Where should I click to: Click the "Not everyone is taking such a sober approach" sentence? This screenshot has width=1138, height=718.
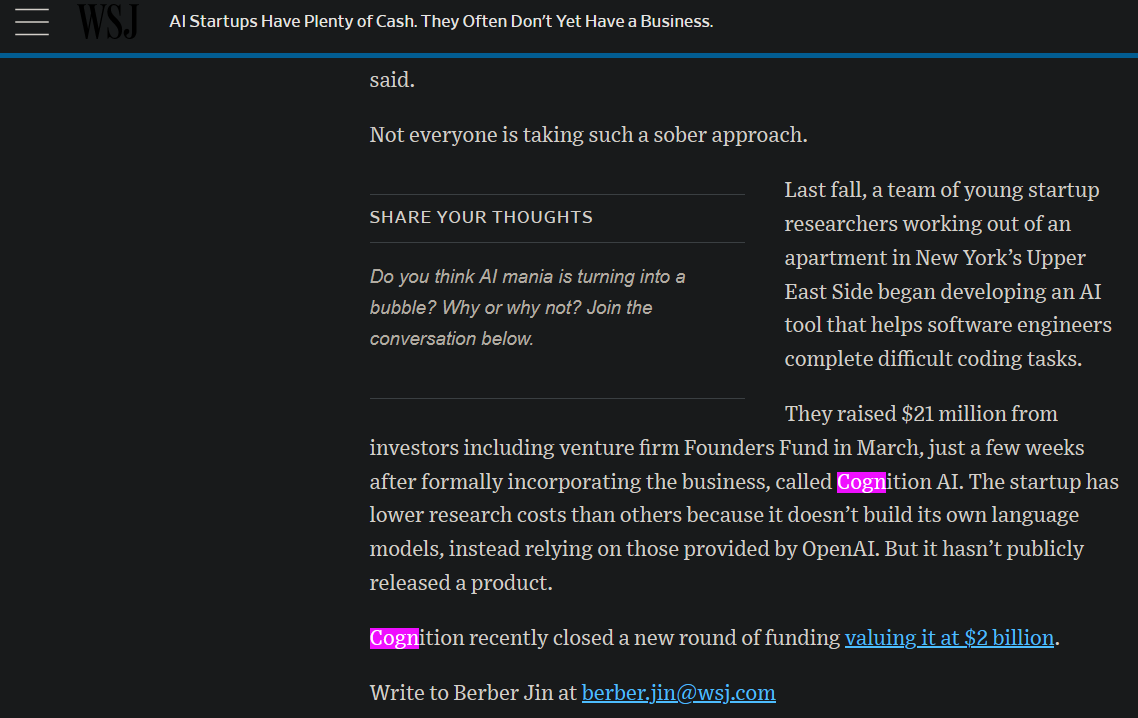point(588,135)
